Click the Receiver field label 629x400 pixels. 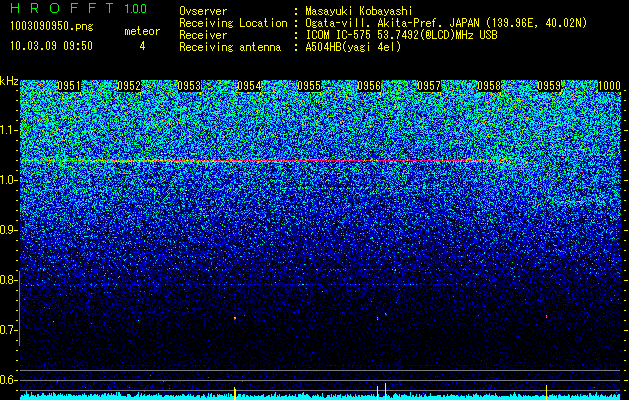click(203, 35)
